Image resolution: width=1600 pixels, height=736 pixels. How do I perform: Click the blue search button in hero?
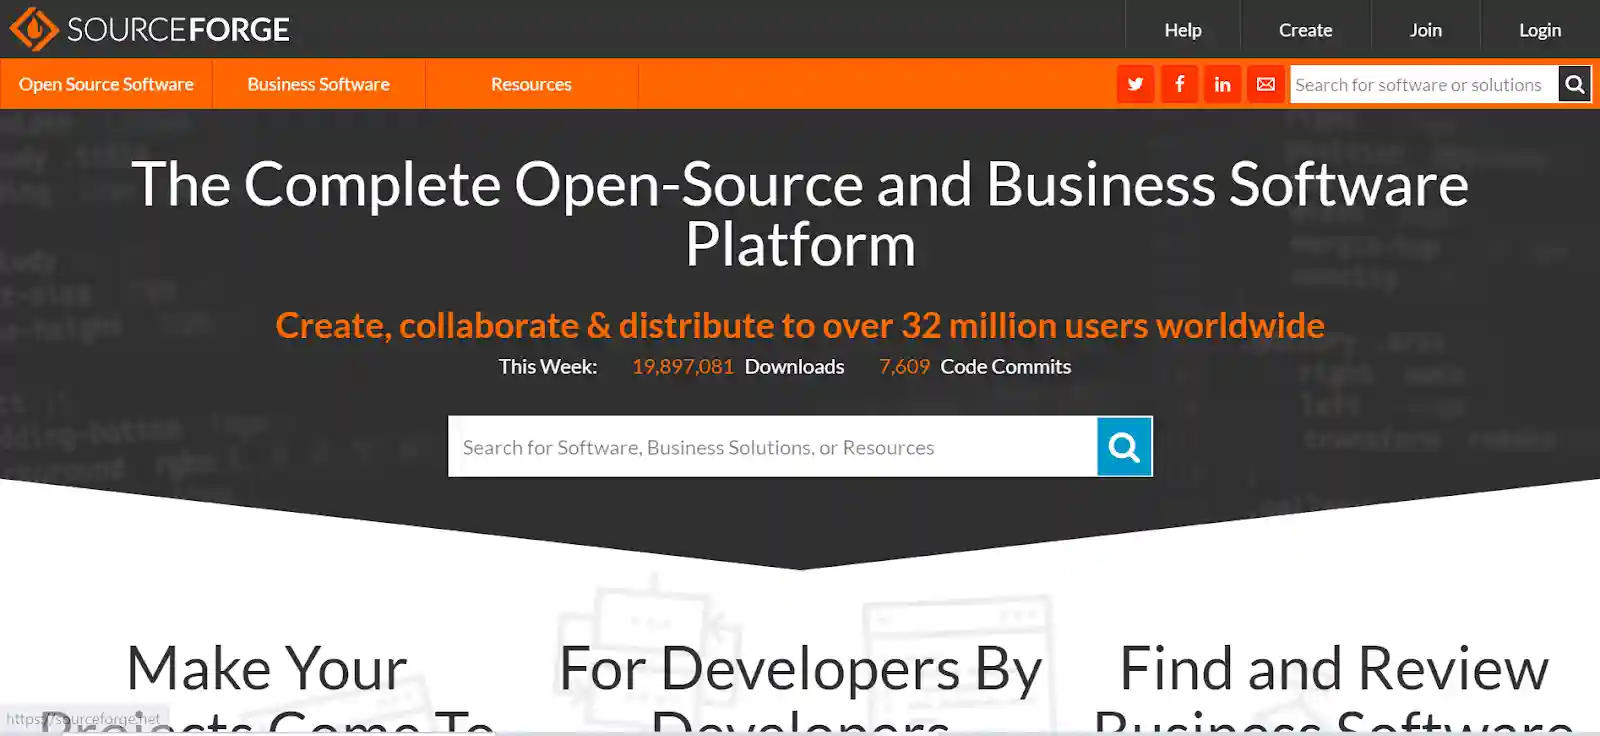[x=1124, y=446]
